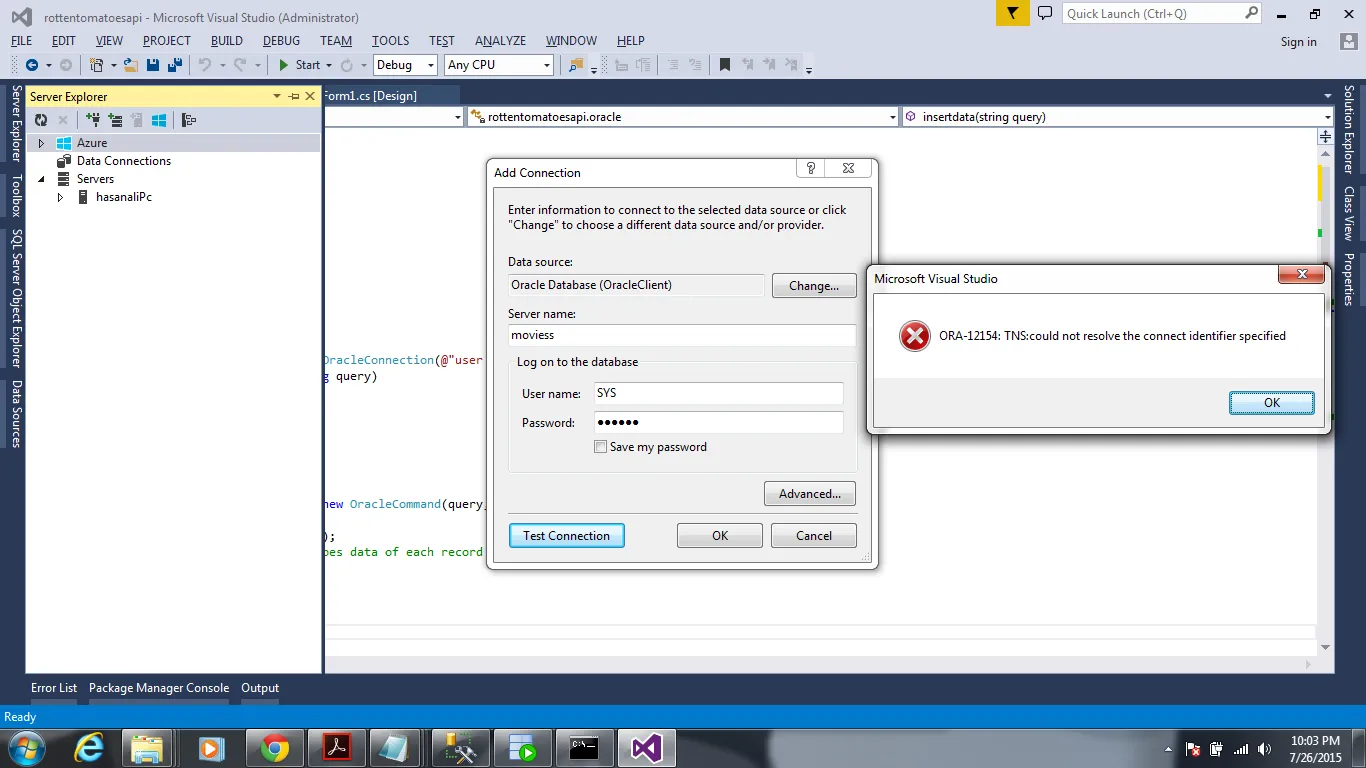Click the feedback speech bubble icon
The height and width of the screenshot is (768, 1366).
click(x=1045, y=14)
